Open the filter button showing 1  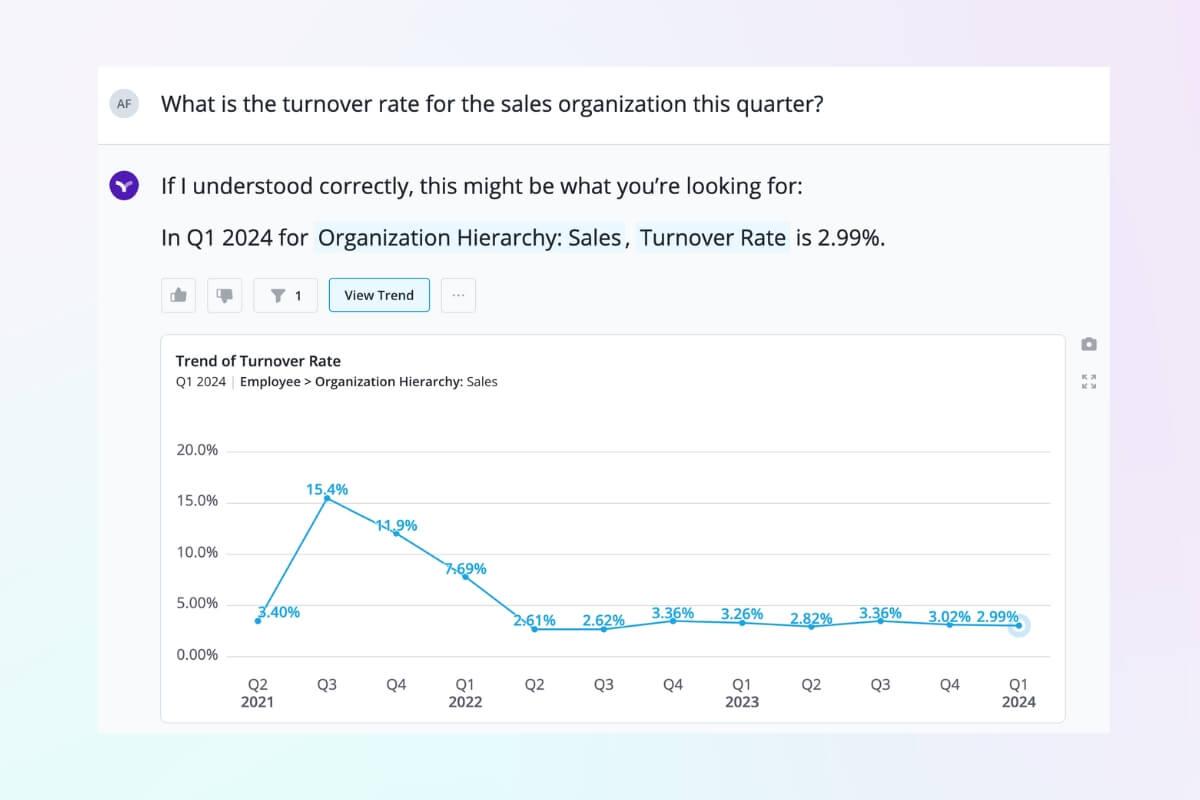(x=286, y=295)
